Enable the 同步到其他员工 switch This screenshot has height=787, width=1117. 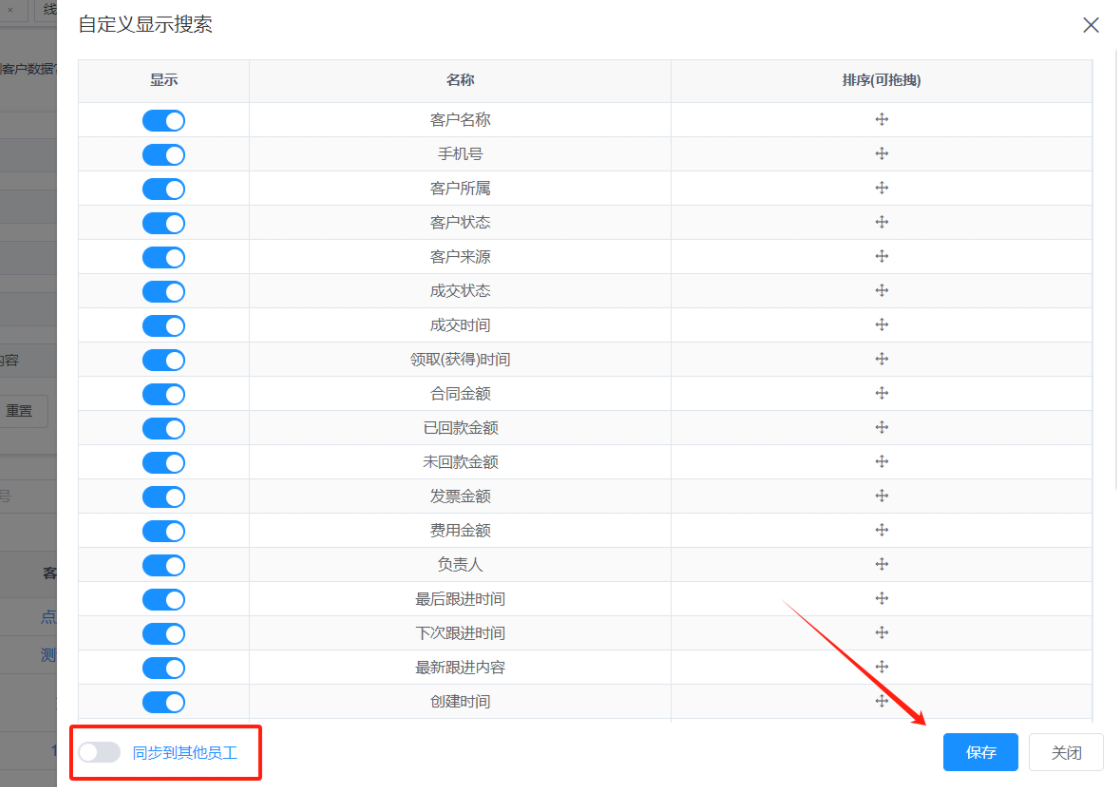pyautogui.click(x=99, y=752)
